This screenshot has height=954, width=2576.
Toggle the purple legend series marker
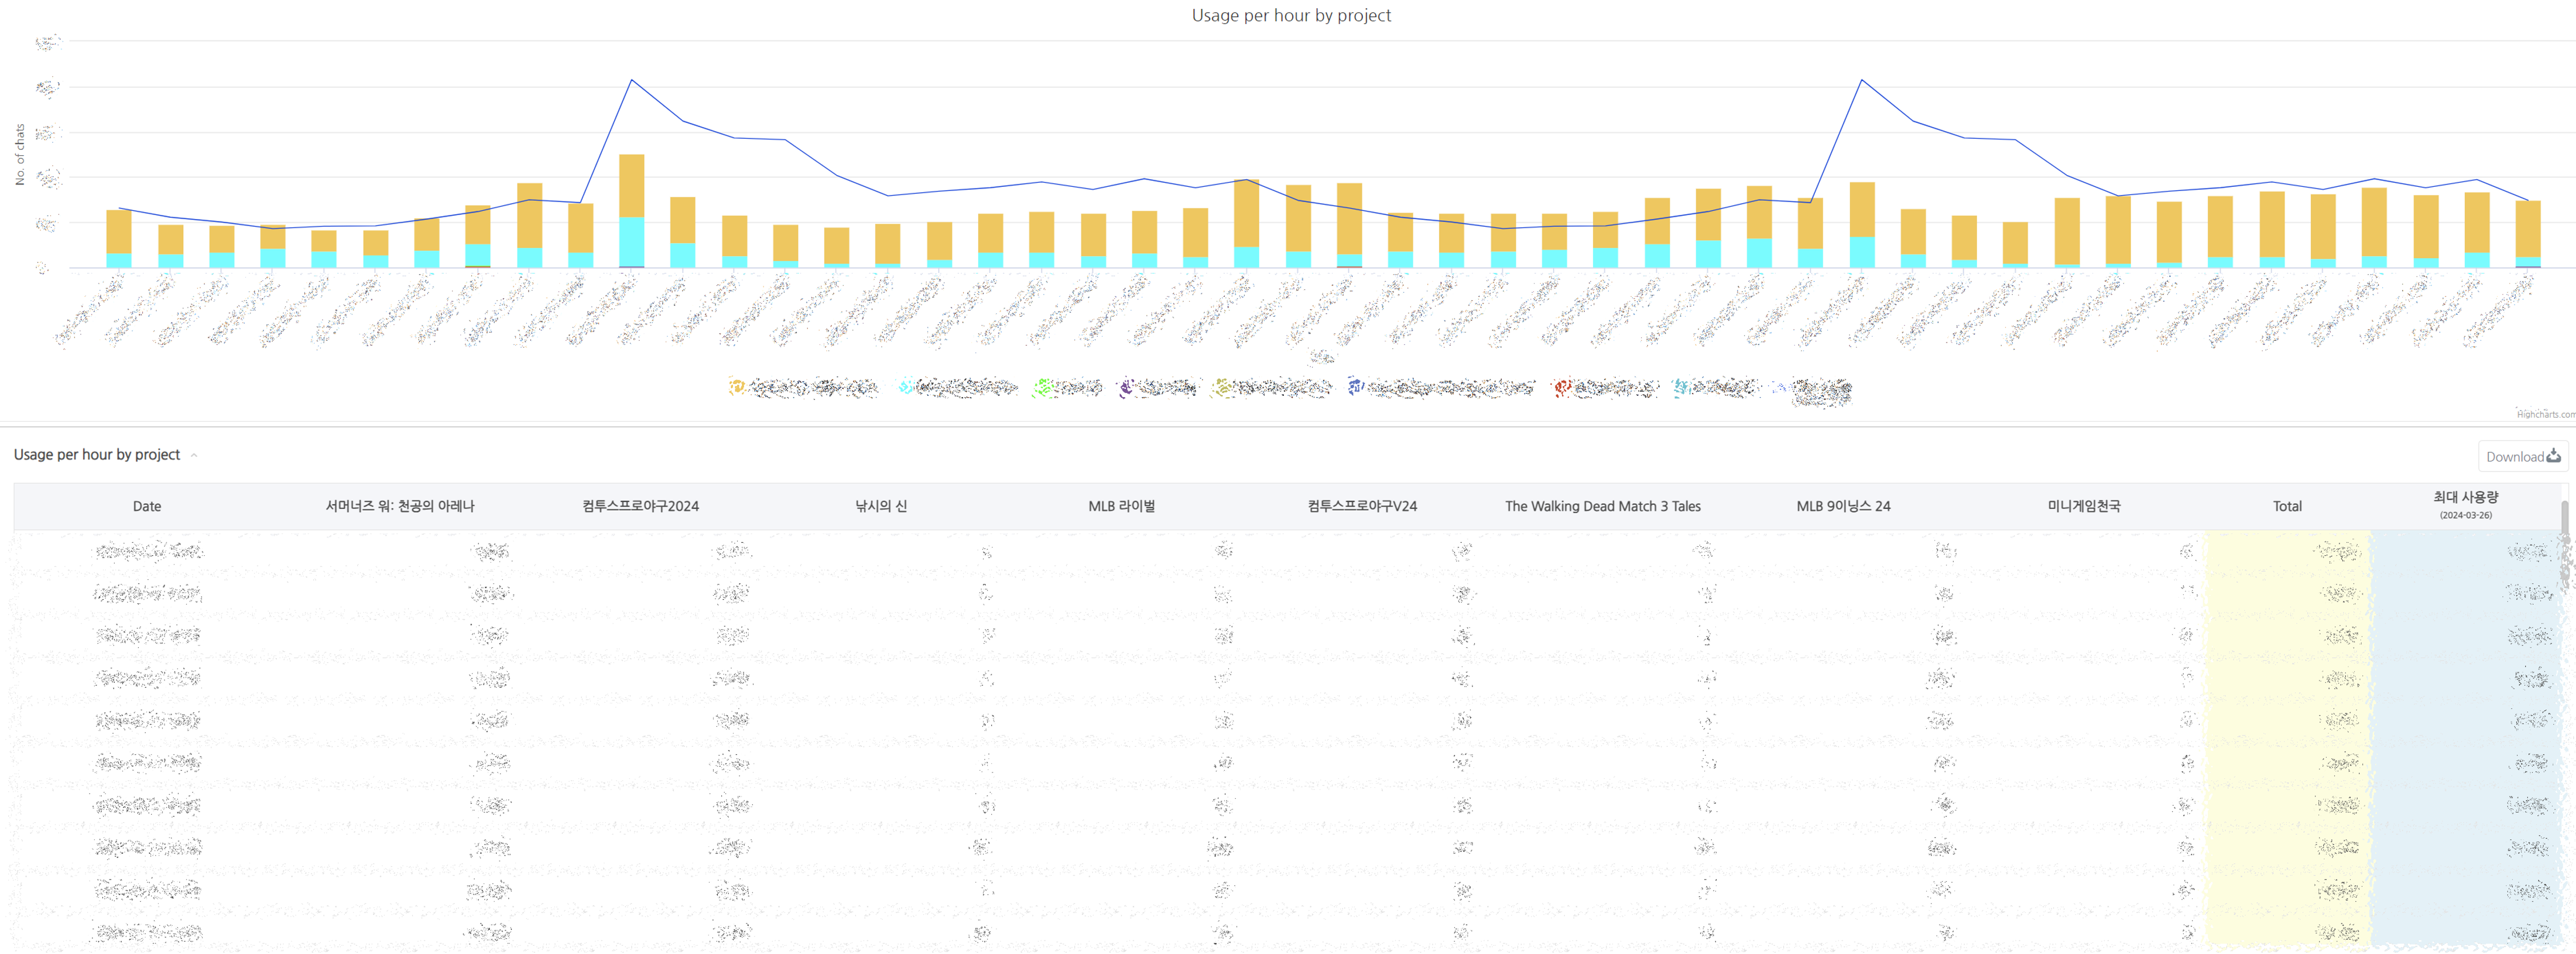1126,387
